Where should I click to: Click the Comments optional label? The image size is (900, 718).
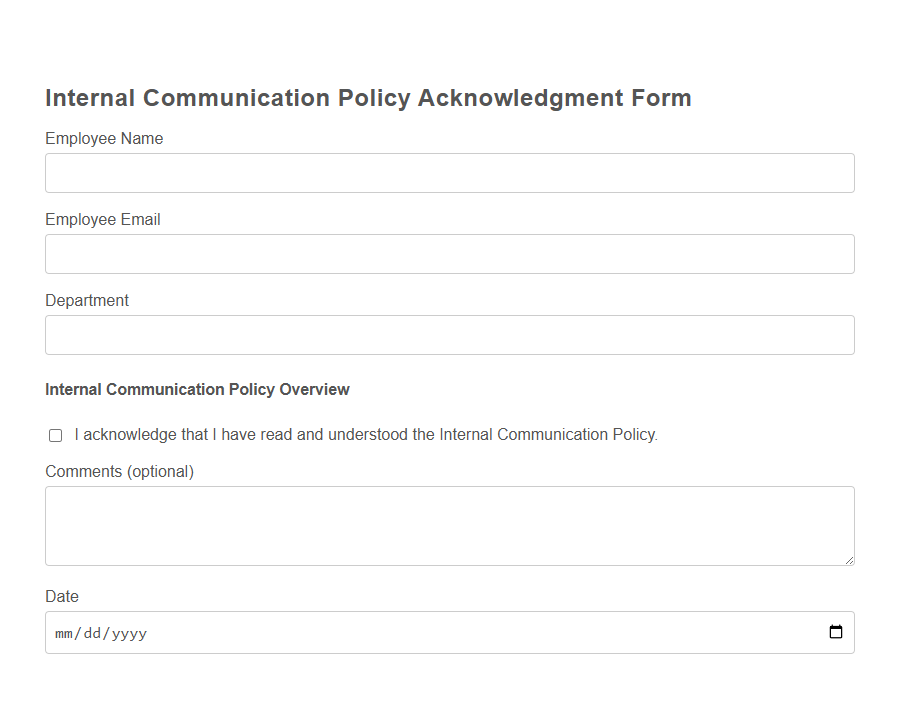[x=120, y=470]
